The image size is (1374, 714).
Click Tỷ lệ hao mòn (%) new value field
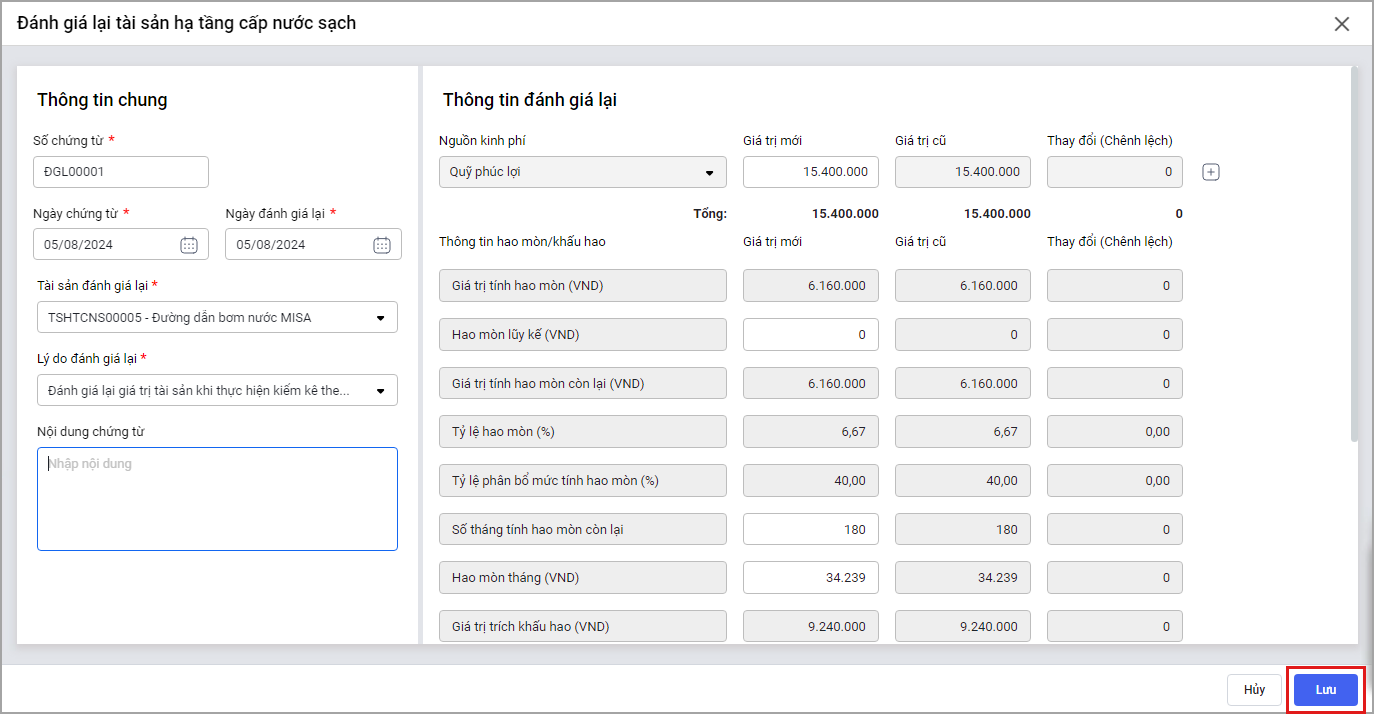click(810, 432)
